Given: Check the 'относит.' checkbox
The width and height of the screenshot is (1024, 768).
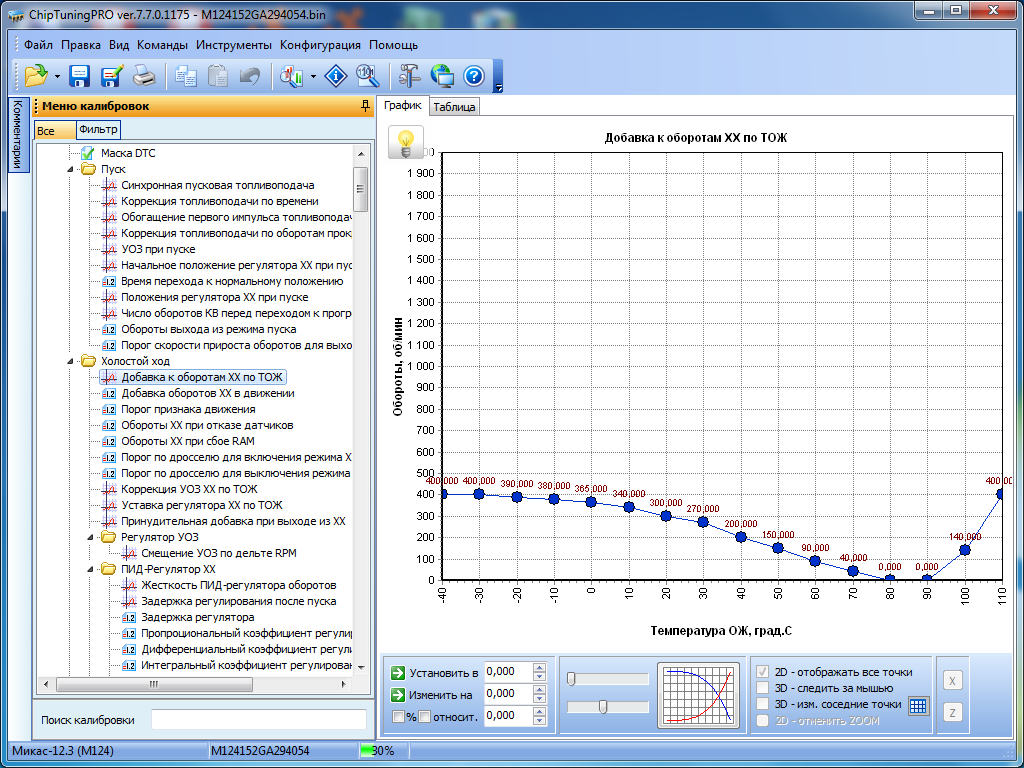Looking at the screenshot, I should coord(424,716).
